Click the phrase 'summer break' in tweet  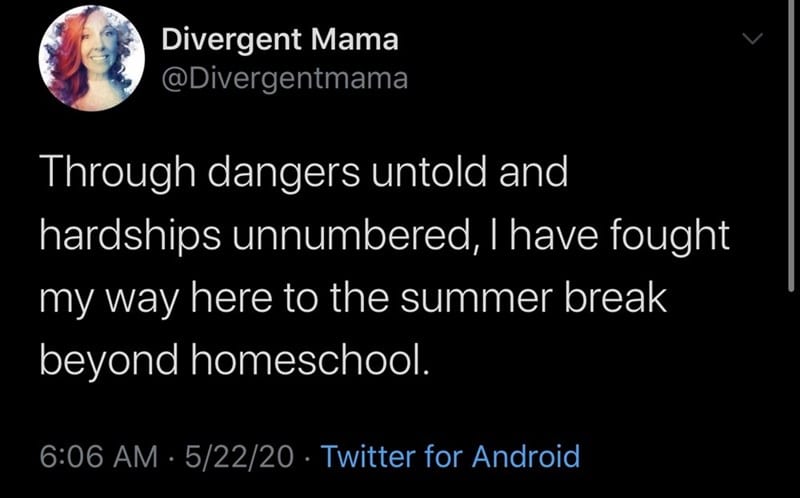point(533,298)
